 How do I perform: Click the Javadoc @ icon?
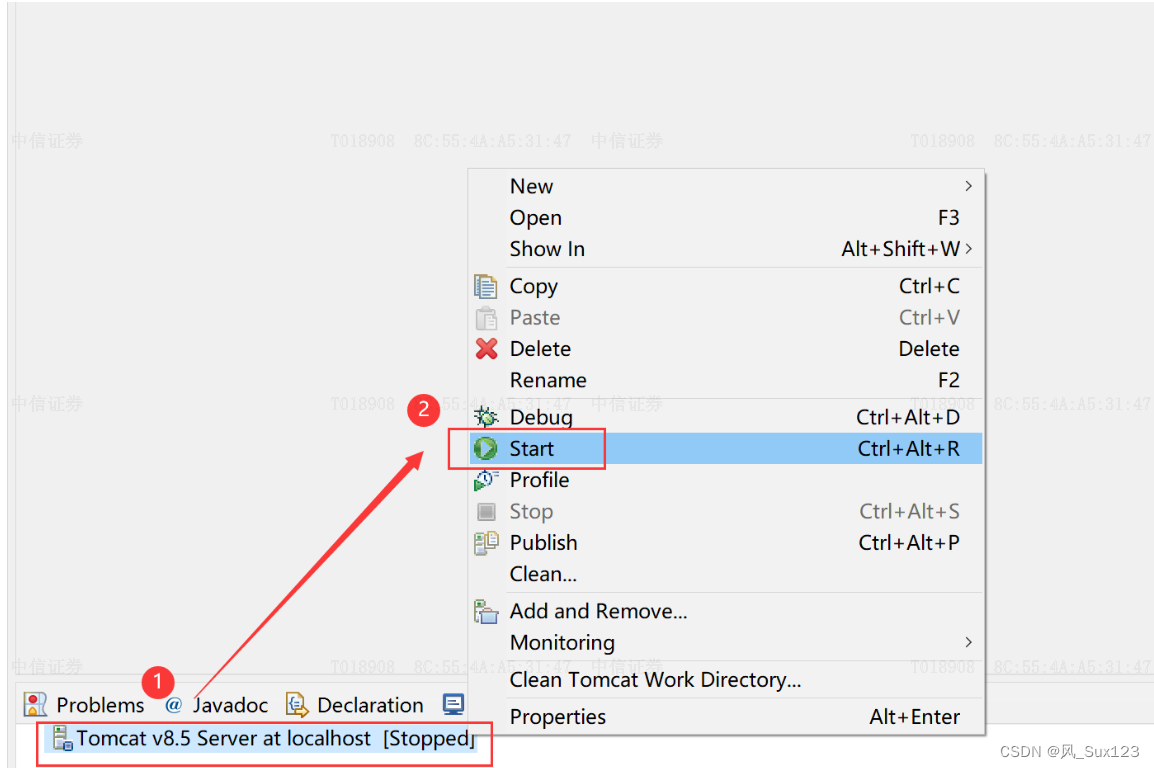pyautogui.click(x=174, y=705)
